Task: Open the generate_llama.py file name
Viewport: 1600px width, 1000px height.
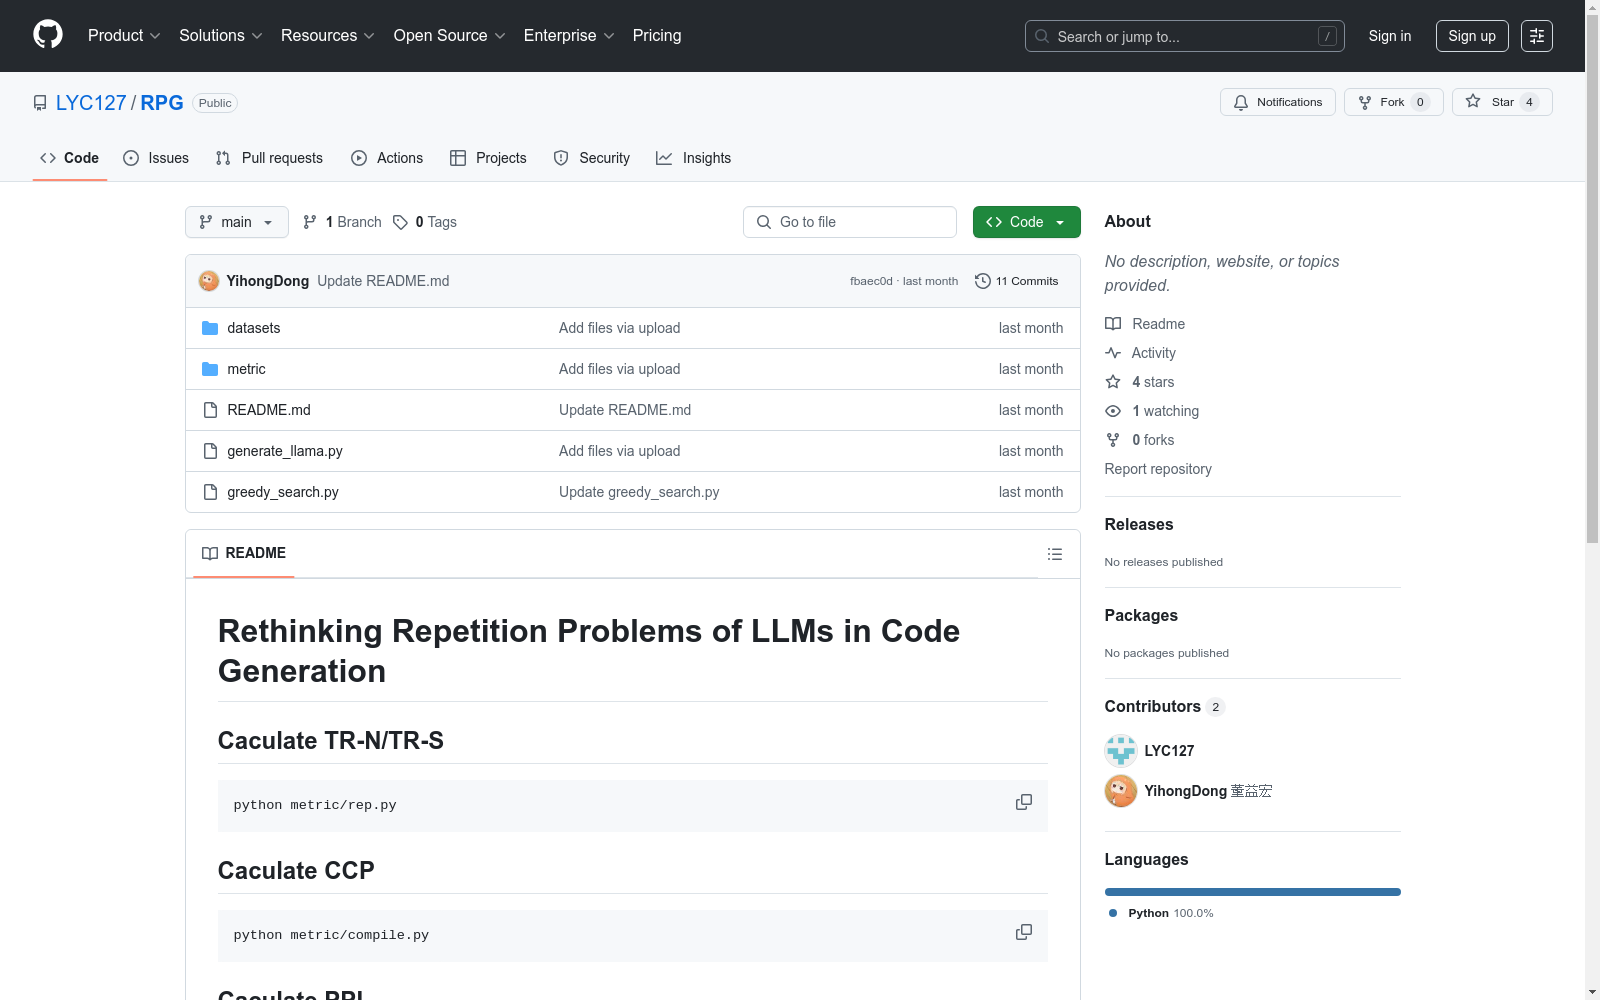Action: [x=285, y=451]
